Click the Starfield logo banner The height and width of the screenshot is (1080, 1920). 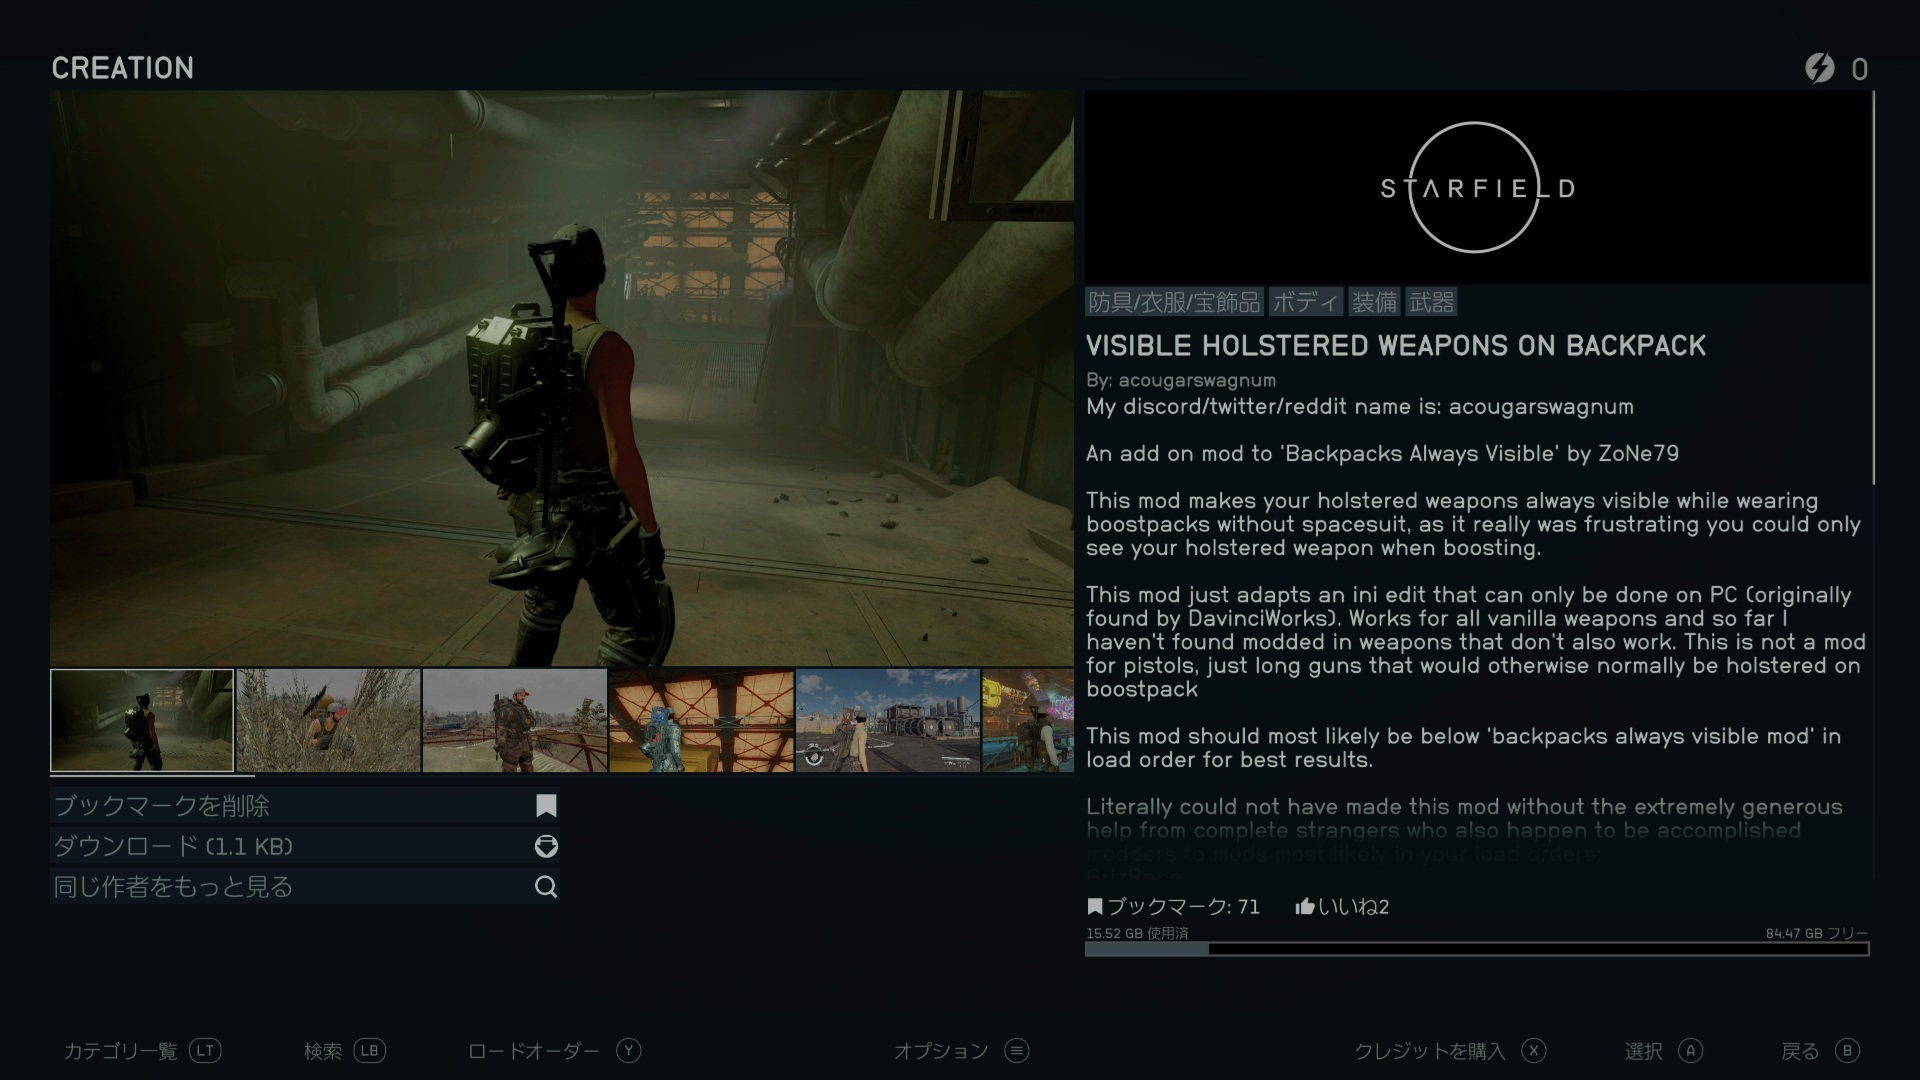point(1478,187)
